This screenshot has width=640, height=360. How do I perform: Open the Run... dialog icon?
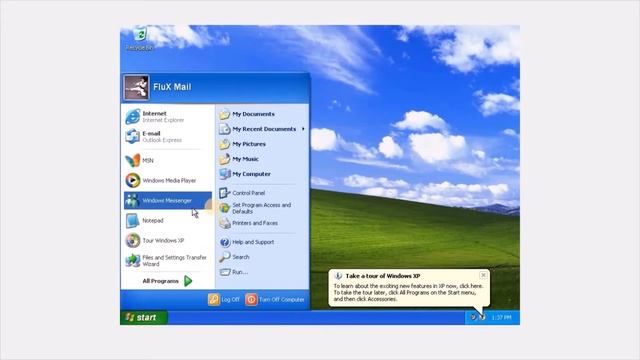coord(224,272)
